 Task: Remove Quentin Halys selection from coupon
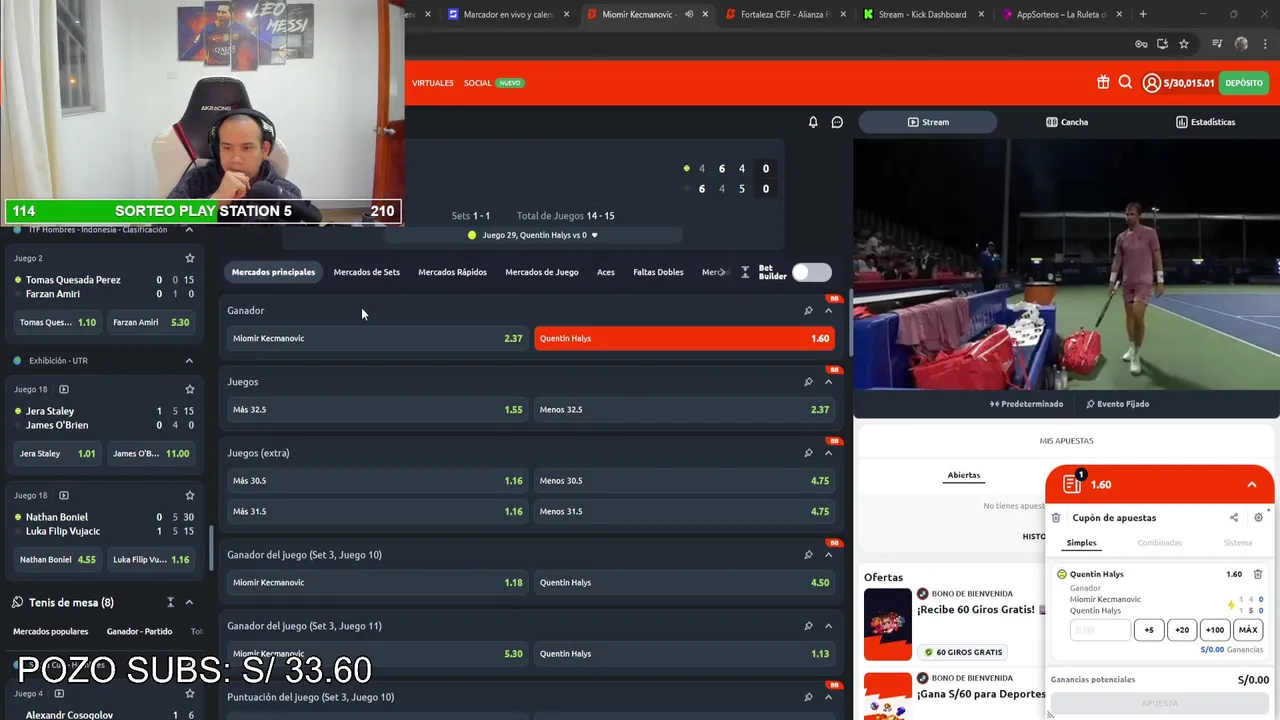(x=1258, y=574)
